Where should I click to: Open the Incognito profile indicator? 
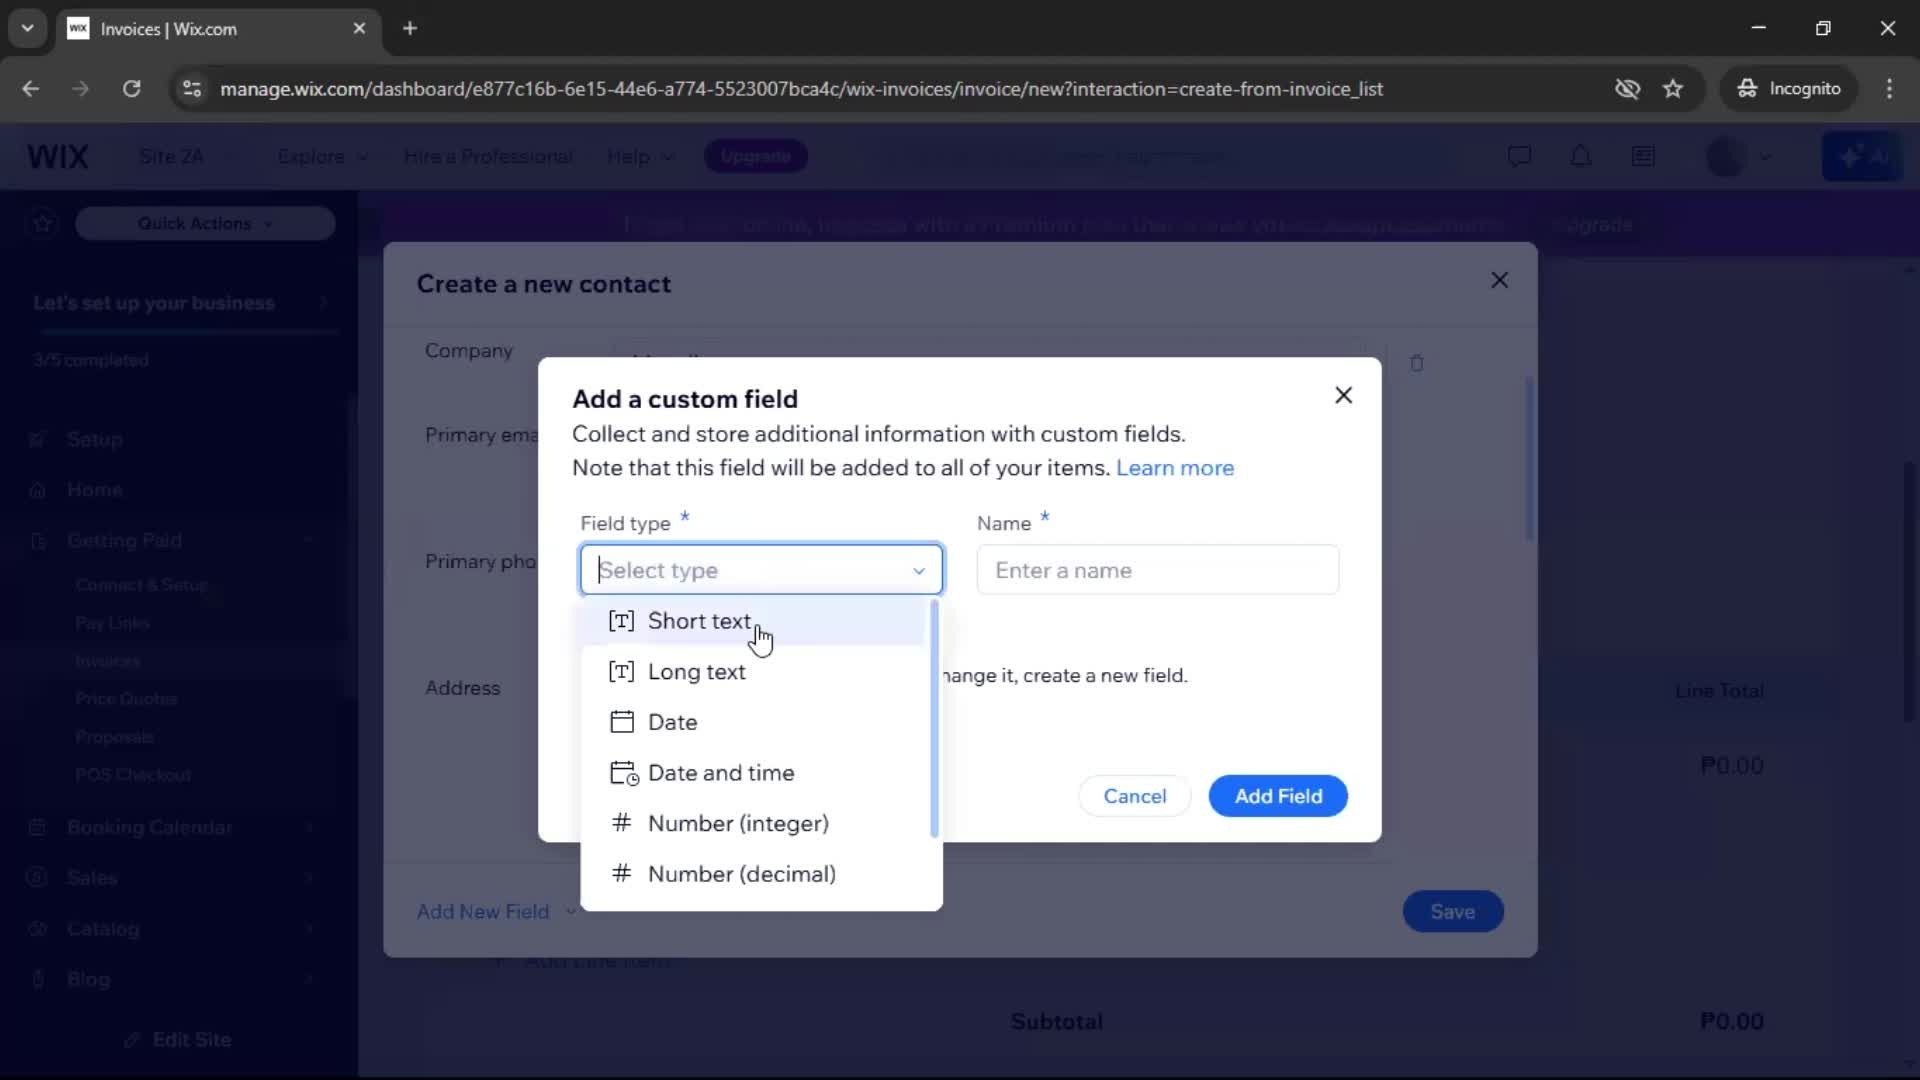1789,89
